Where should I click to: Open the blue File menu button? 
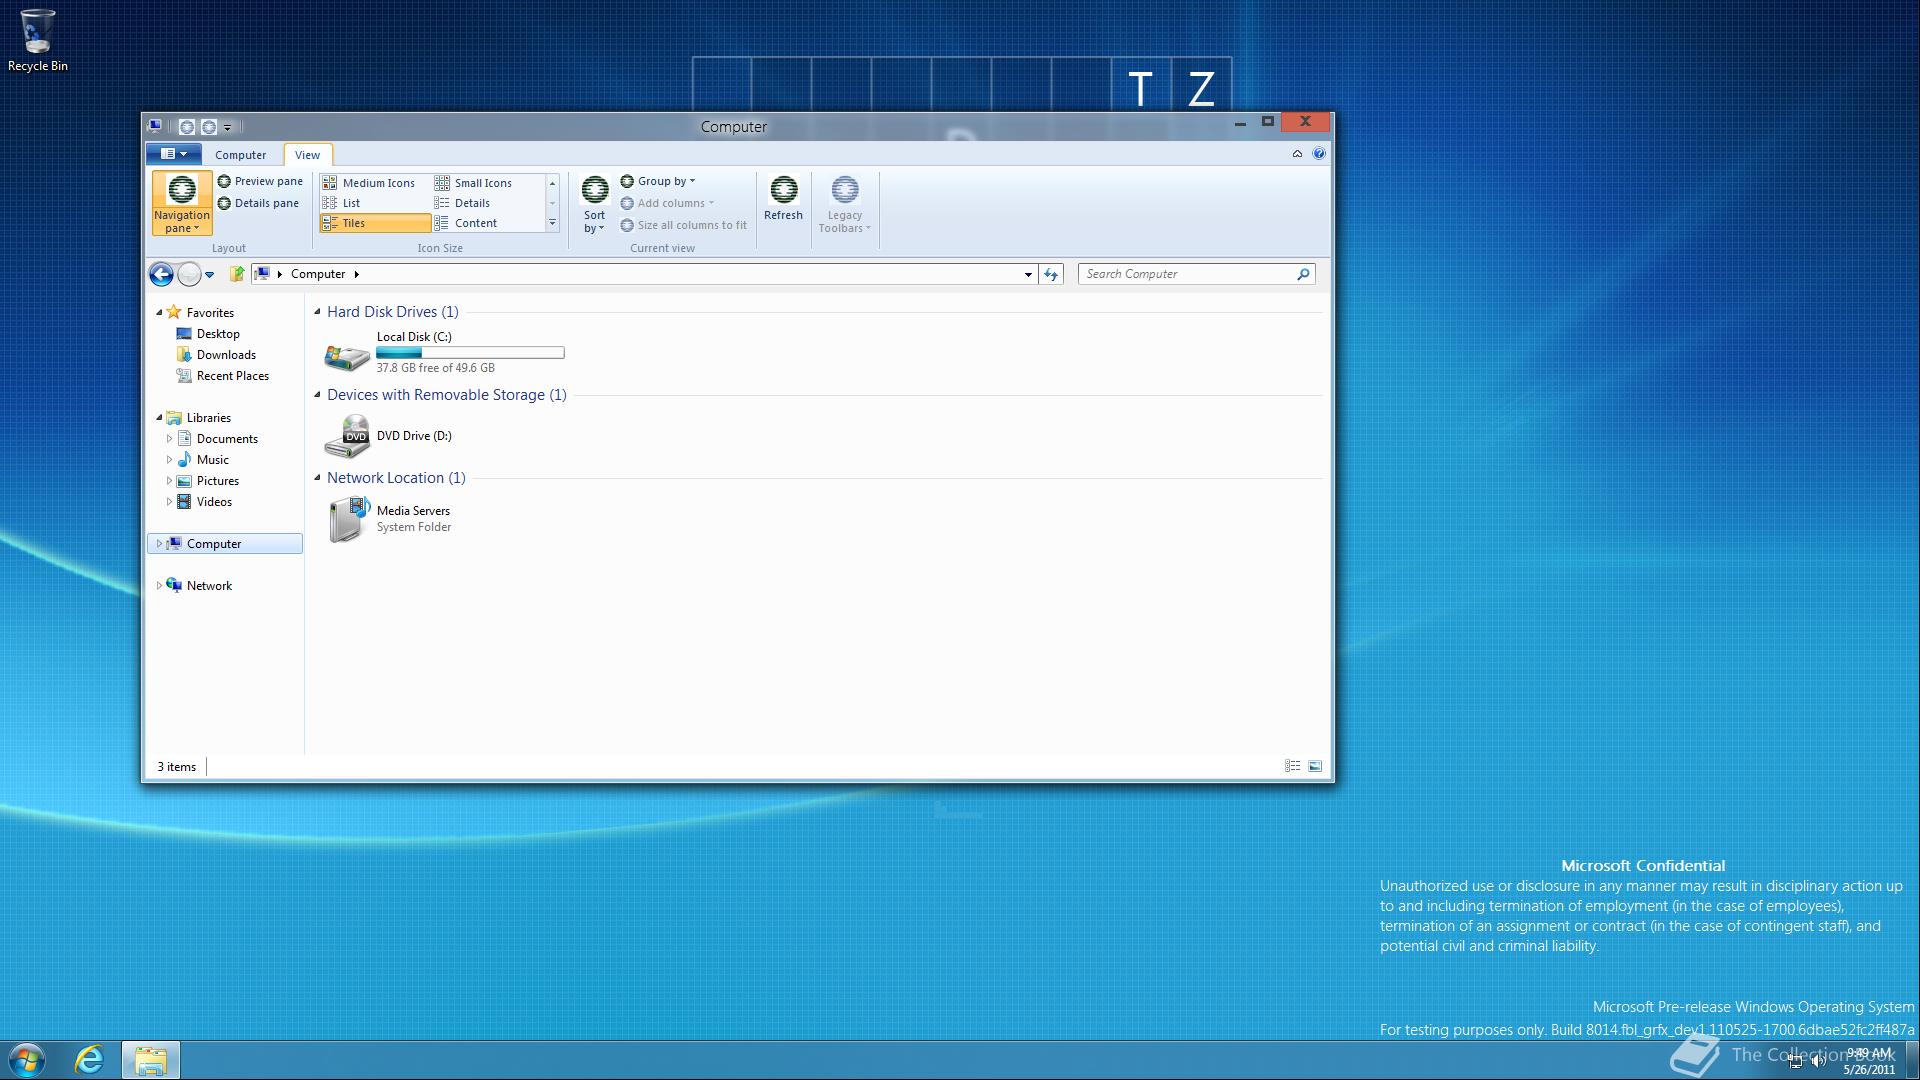(x=174, y=154)
